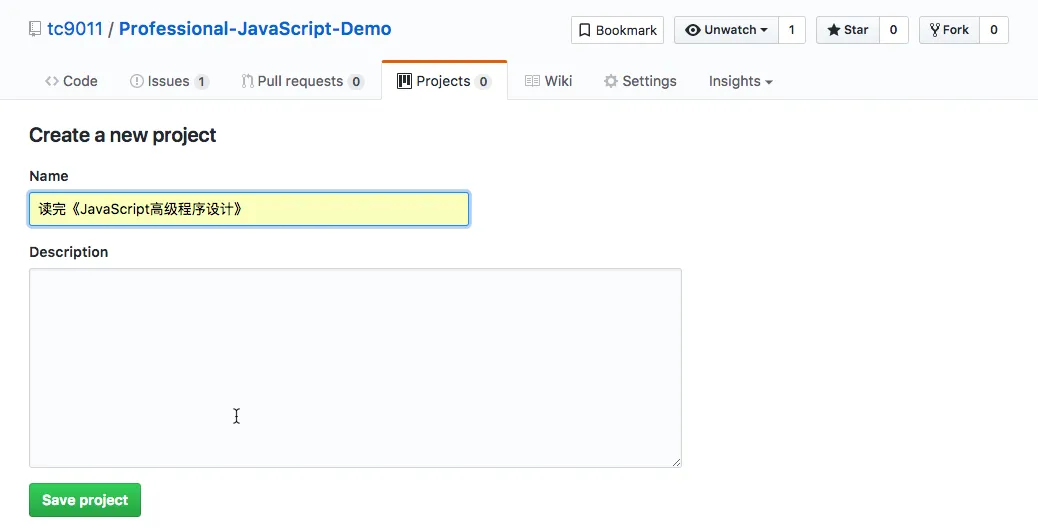Click the Wiki book icon
Screen dimensions: 1038x529
(532, 81)
